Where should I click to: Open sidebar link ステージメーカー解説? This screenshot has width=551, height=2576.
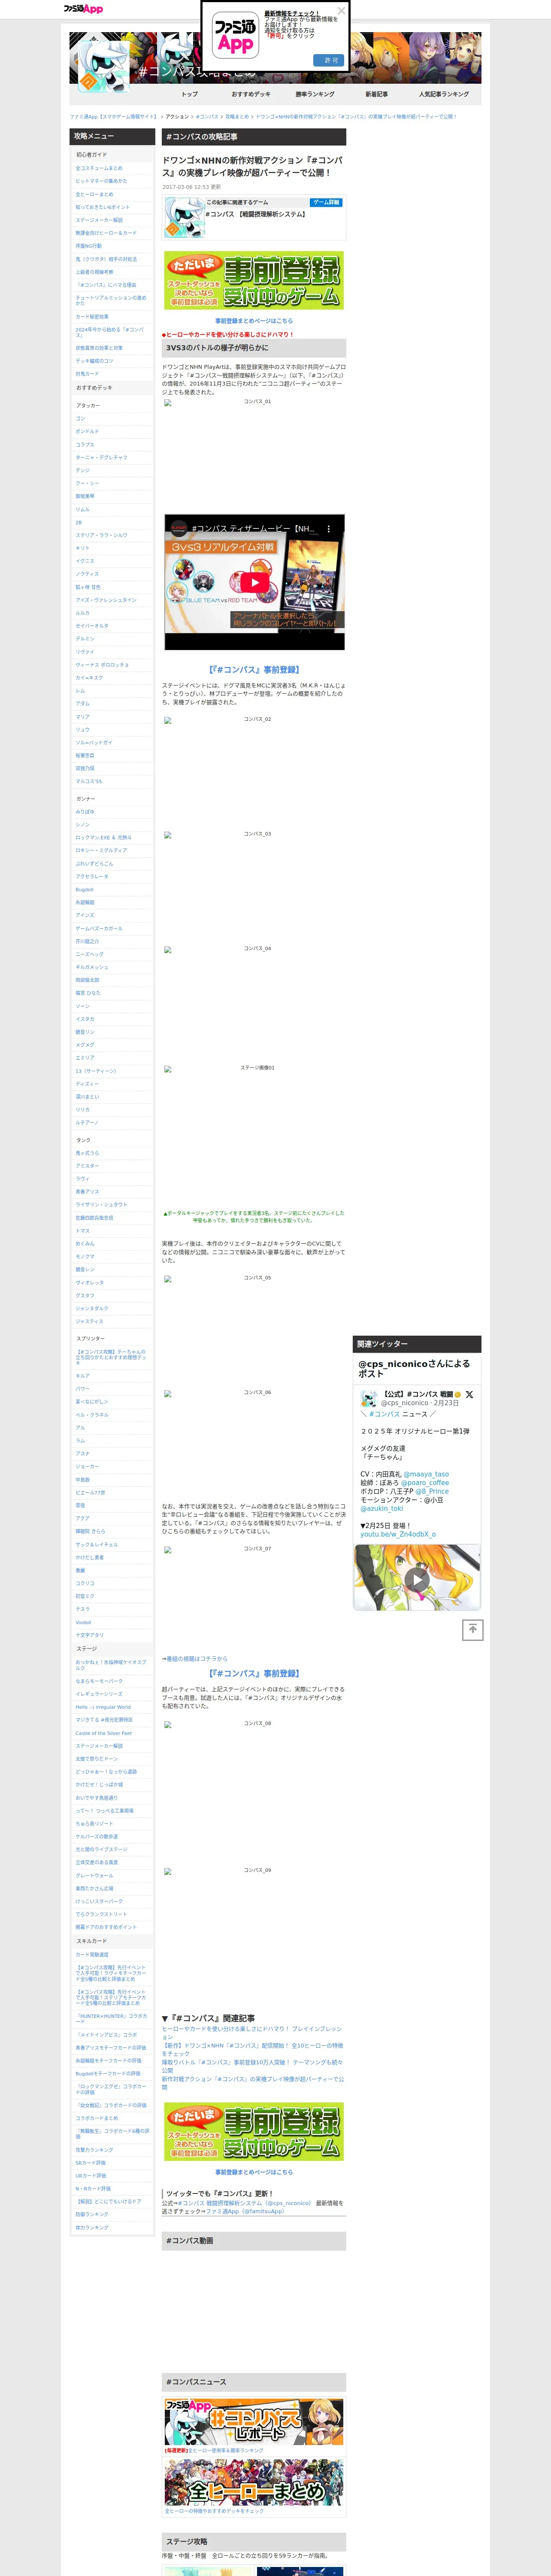99,220
